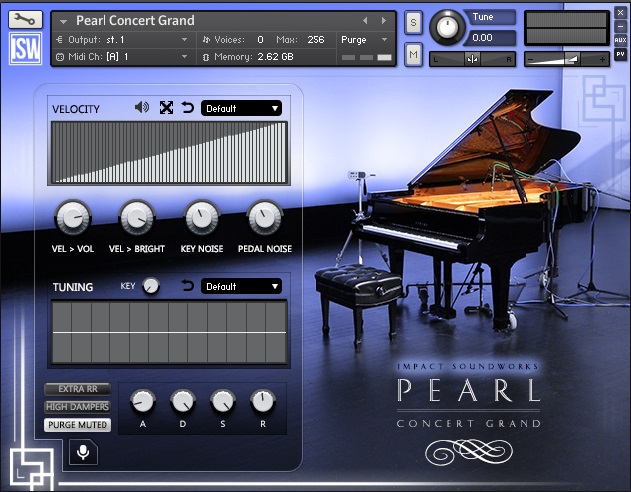Screen dimensions: 631x492
Task: Open the velocity preset Default dropdown
Action: [241, 108]
